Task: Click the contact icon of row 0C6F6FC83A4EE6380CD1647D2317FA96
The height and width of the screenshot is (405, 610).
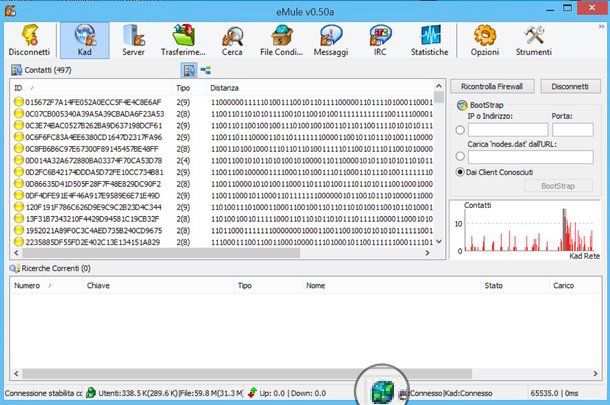Action: pos(18,137)
